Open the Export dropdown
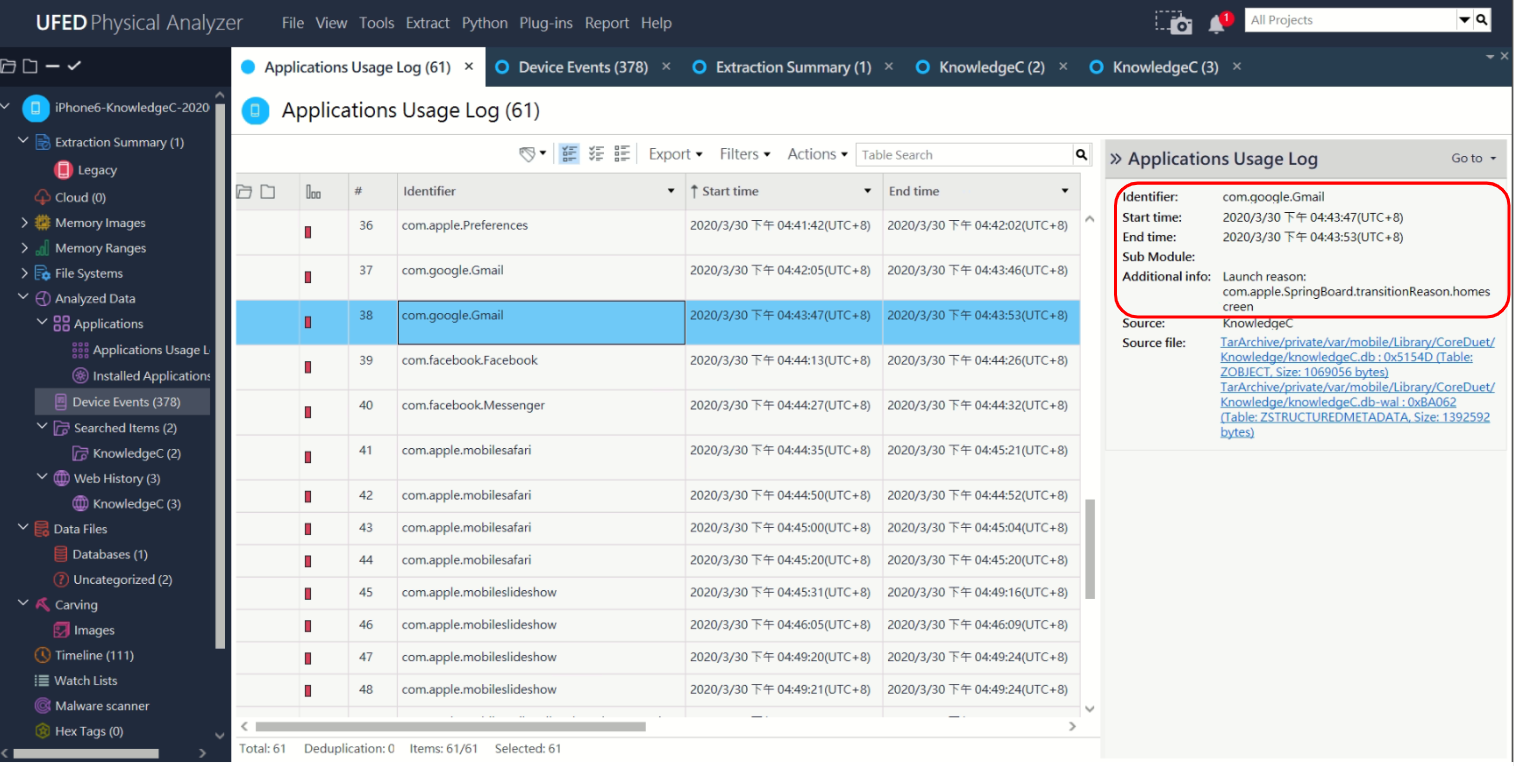Screen dimensions: 1514x766 (675, 154)
